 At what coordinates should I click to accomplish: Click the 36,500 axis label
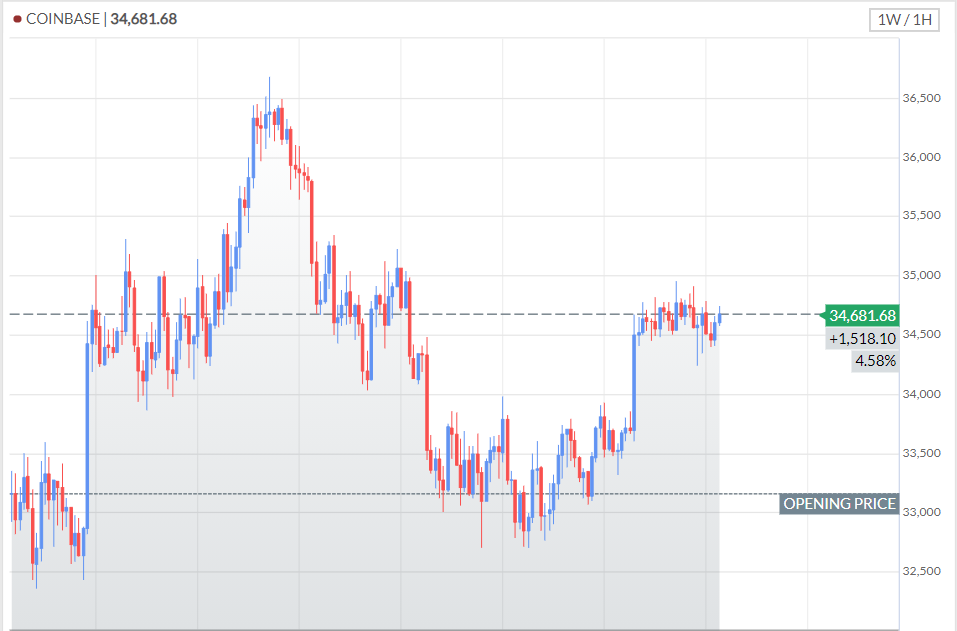click(922, 98)
